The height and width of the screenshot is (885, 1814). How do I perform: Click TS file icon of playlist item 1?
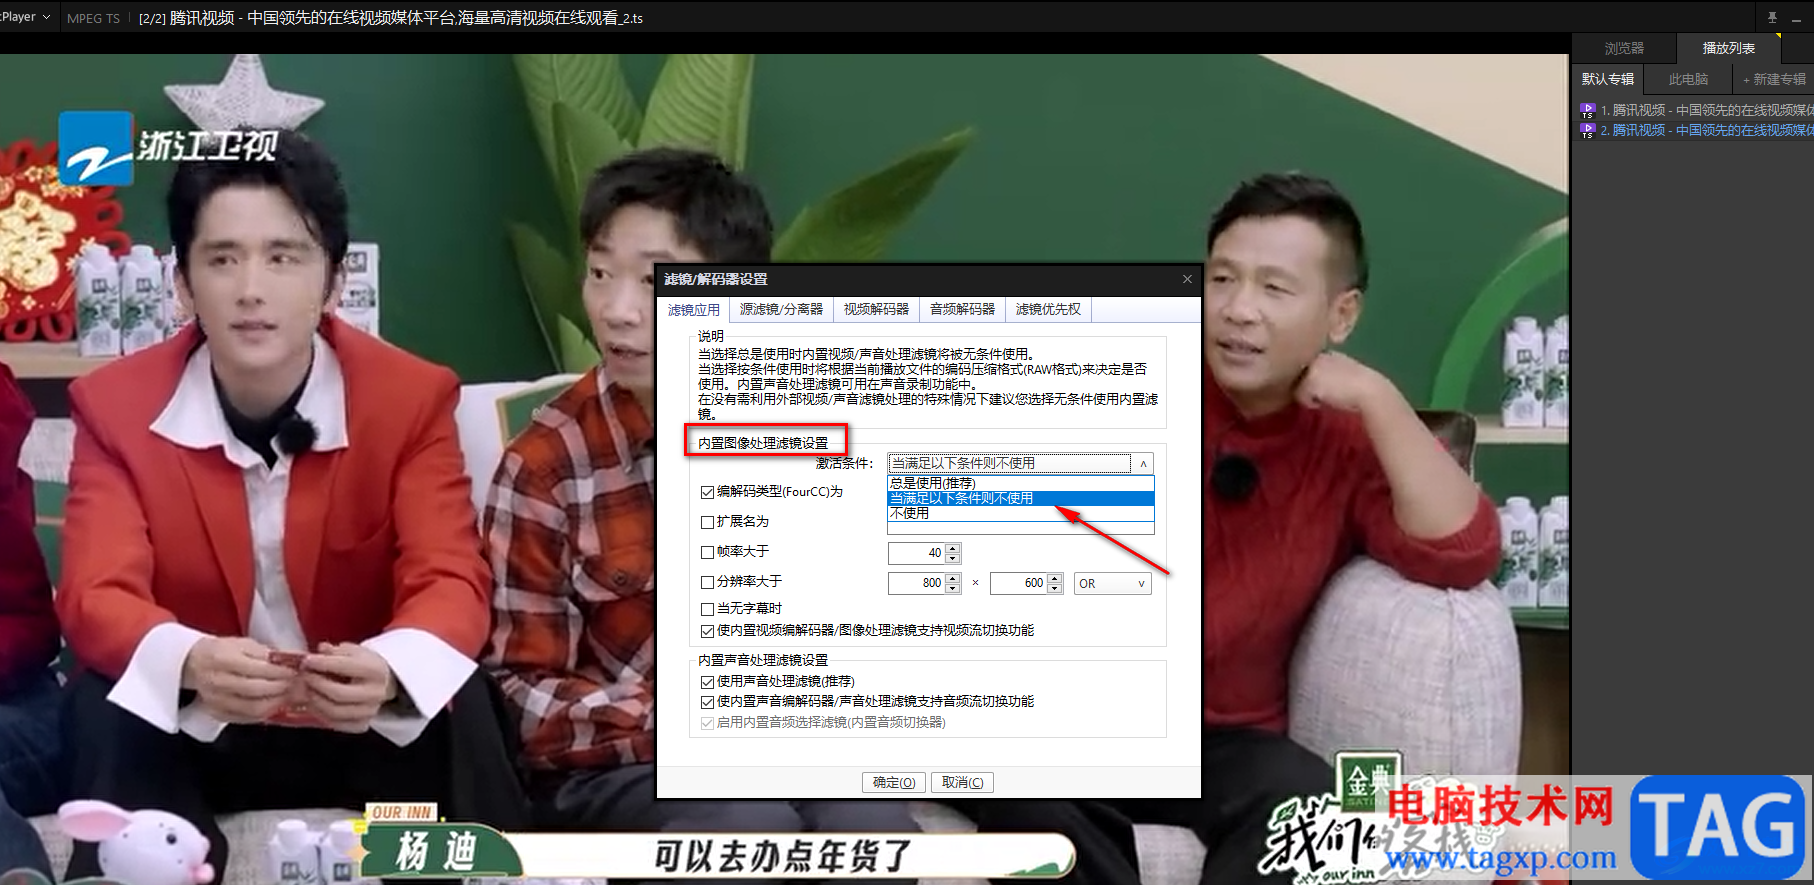tap(1587, 110)
